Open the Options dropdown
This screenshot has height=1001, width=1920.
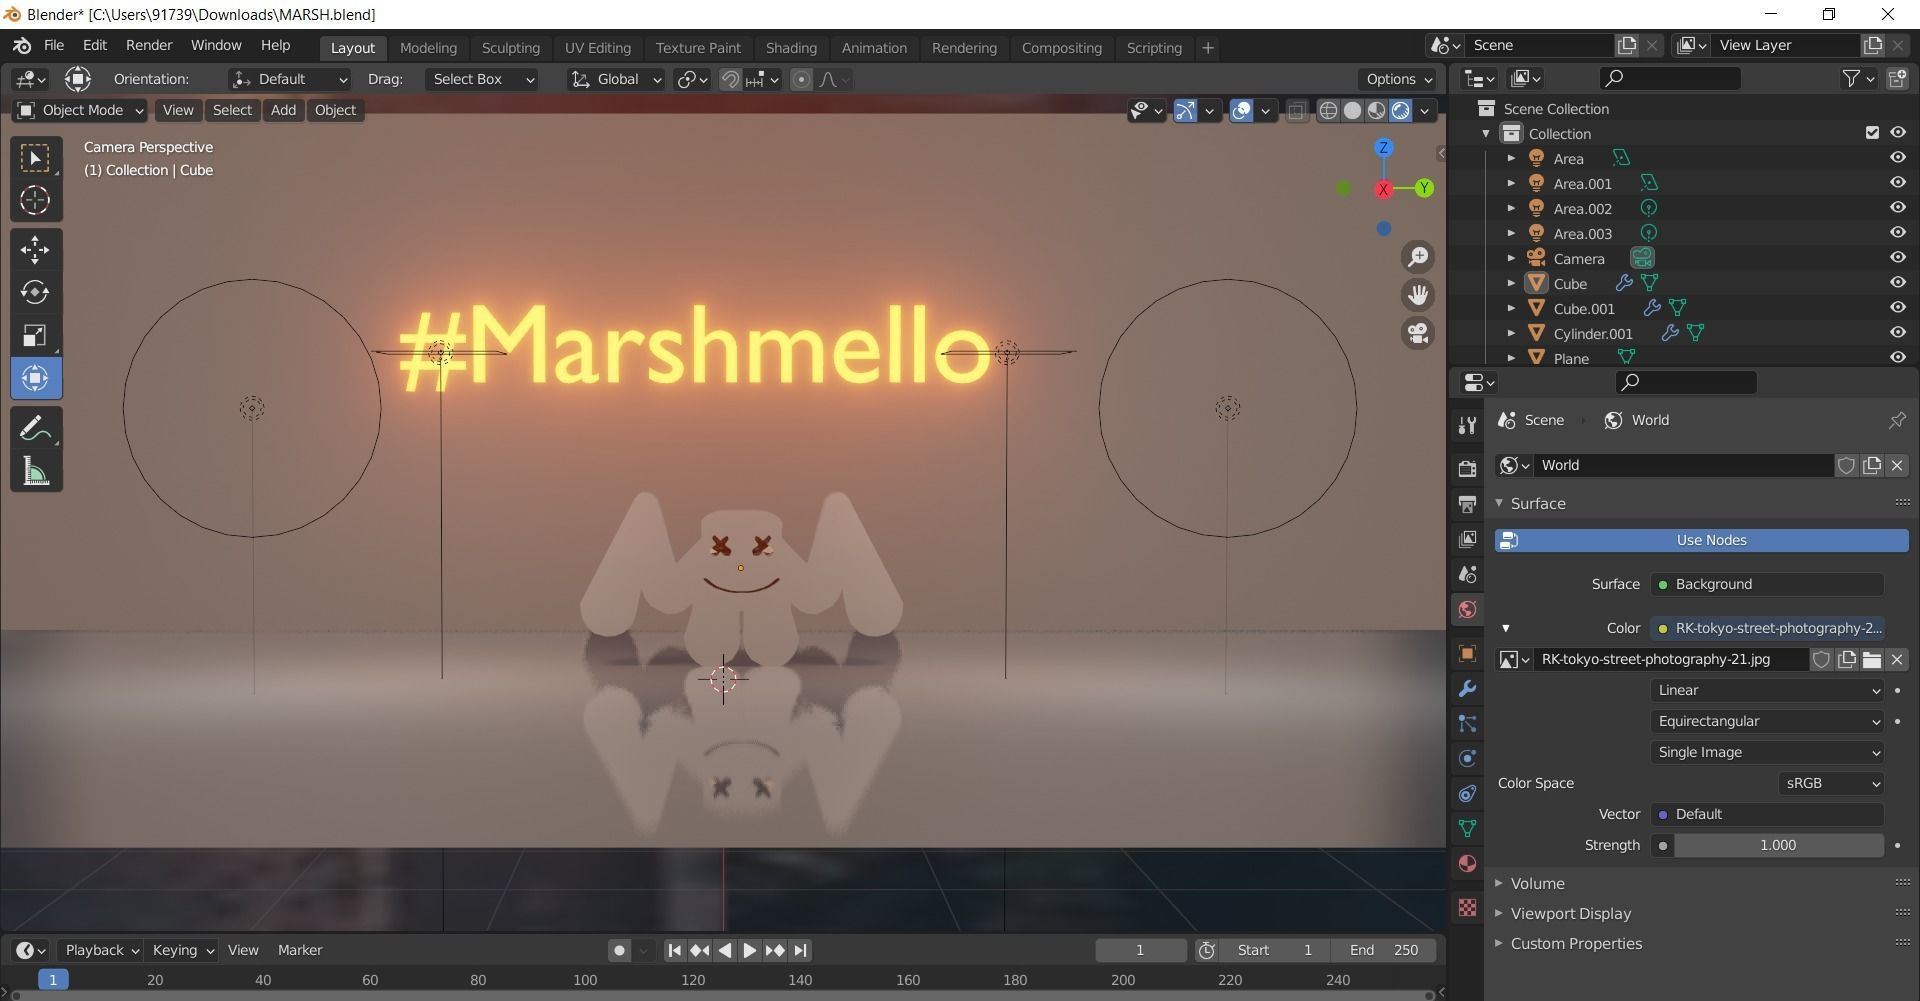pos(1398,79)
